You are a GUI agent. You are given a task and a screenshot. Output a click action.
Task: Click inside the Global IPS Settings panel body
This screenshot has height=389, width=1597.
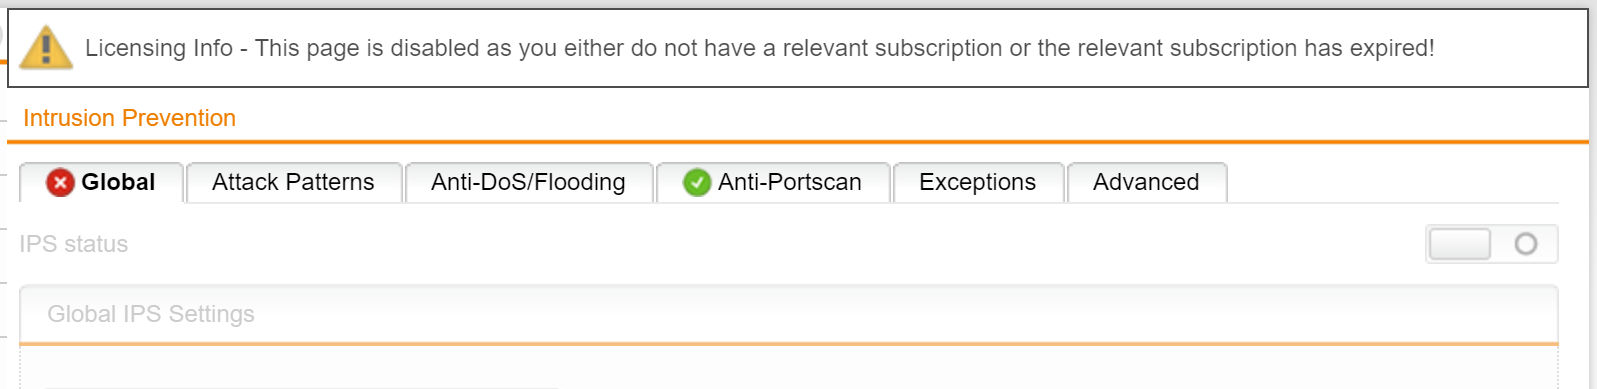point(789,368)
